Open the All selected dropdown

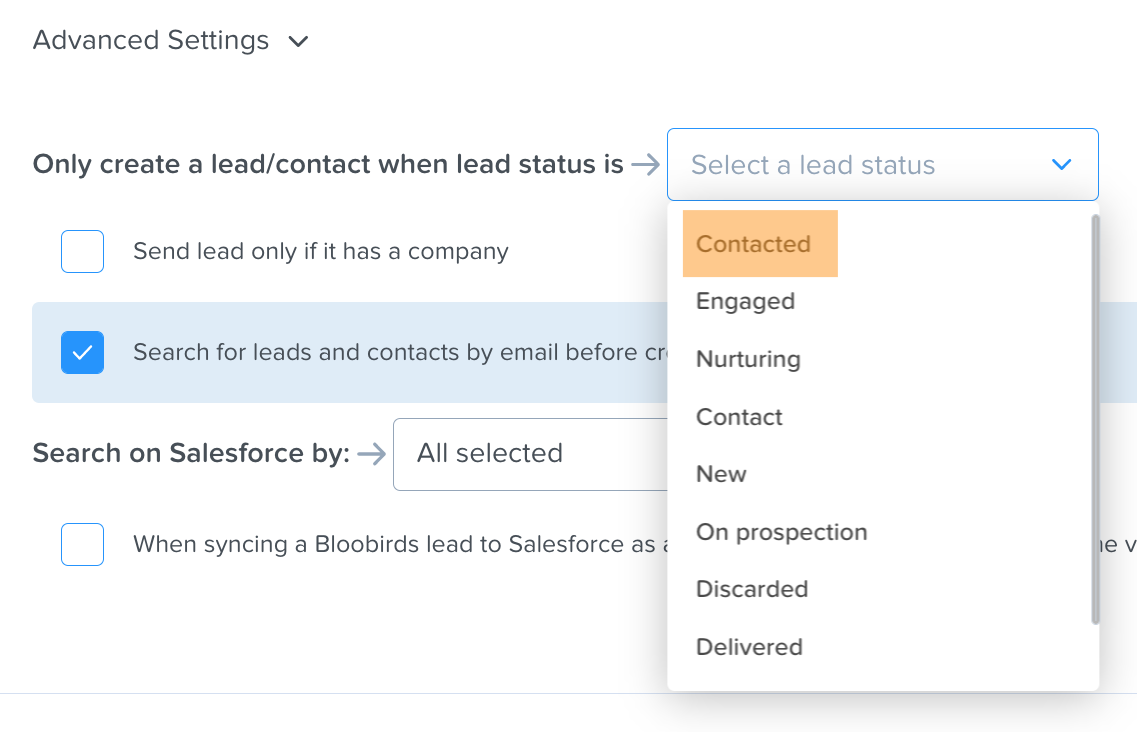point(531,454)
